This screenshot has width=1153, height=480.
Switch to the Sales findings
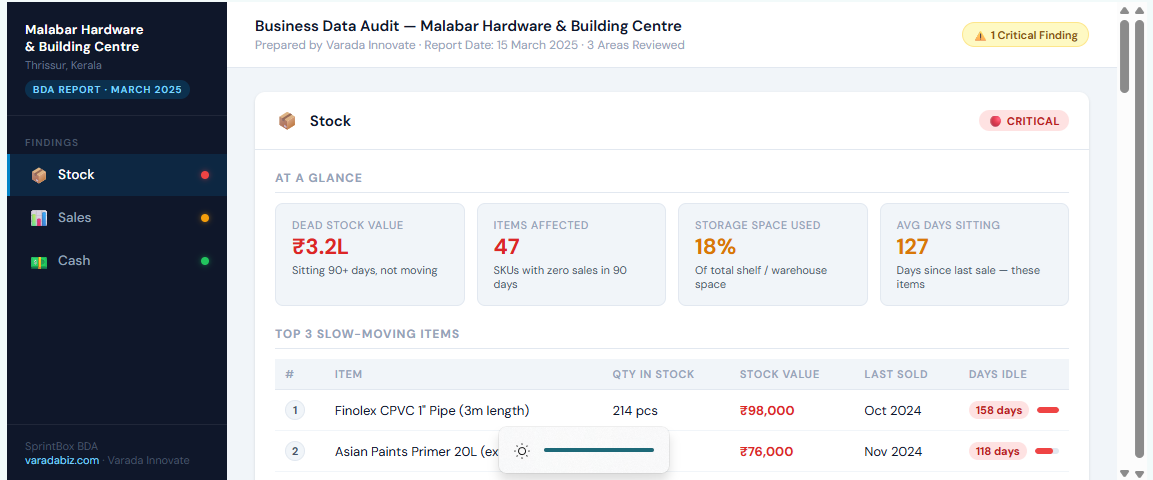74,218
